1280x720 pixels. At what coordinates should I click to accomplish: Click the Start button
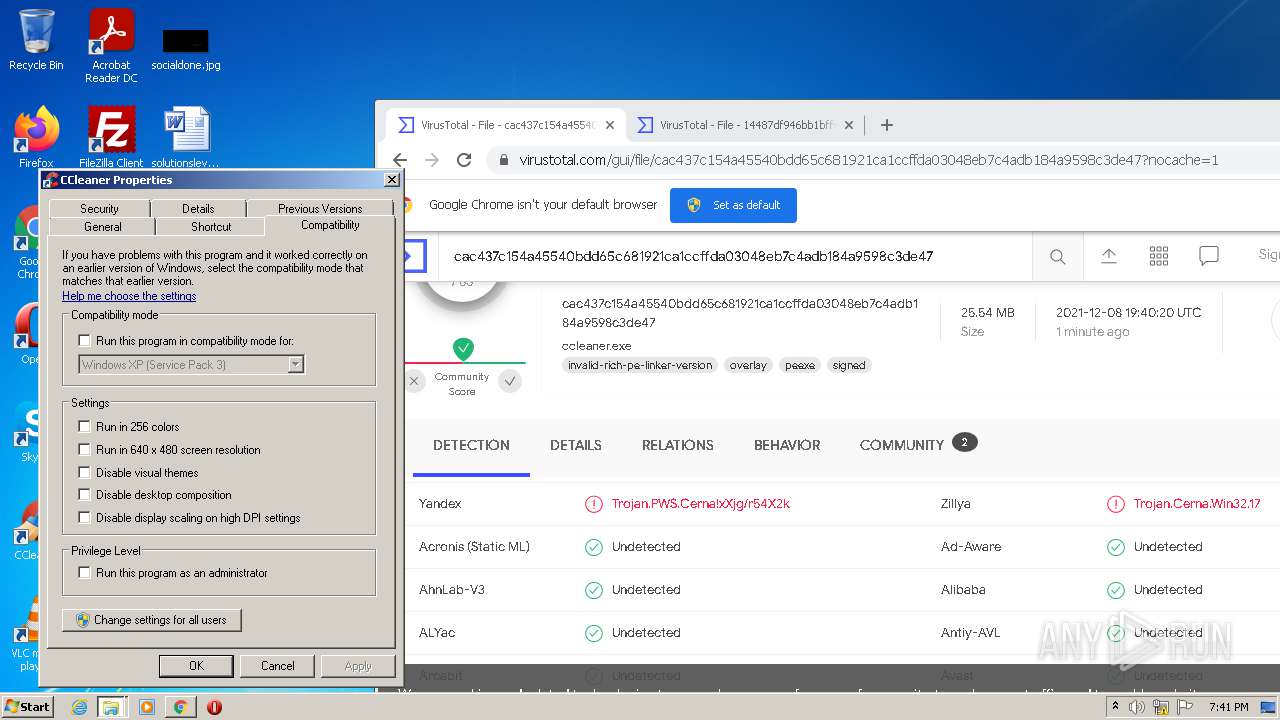coord(28,707)
